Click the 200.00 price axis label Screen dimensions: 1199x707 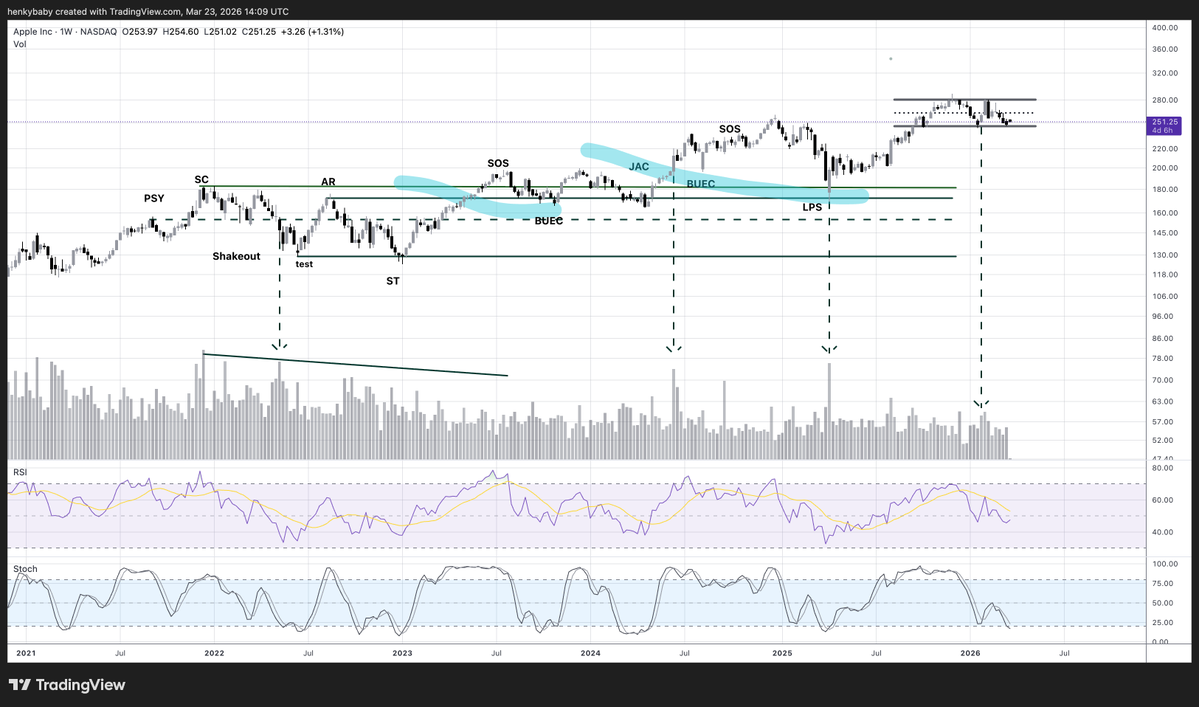click(x=1165, y=168)
